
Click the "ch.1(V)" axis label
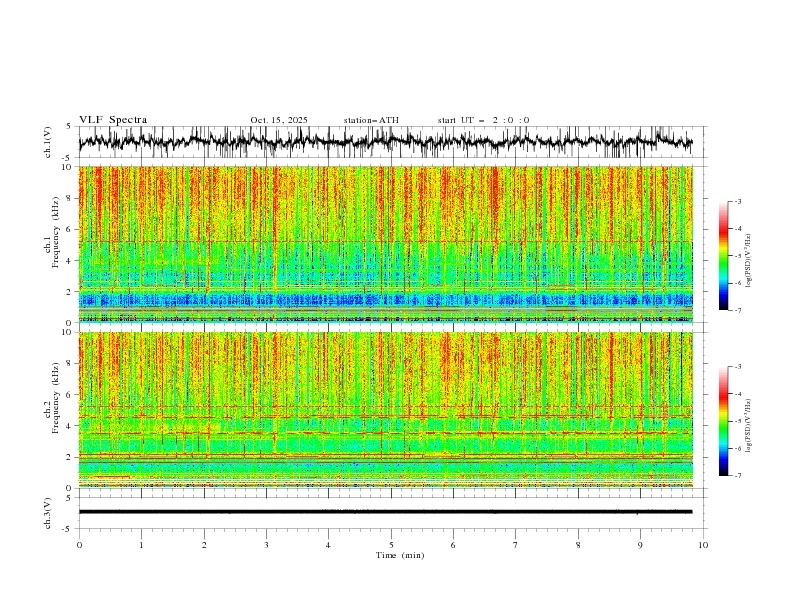(48, 142)
